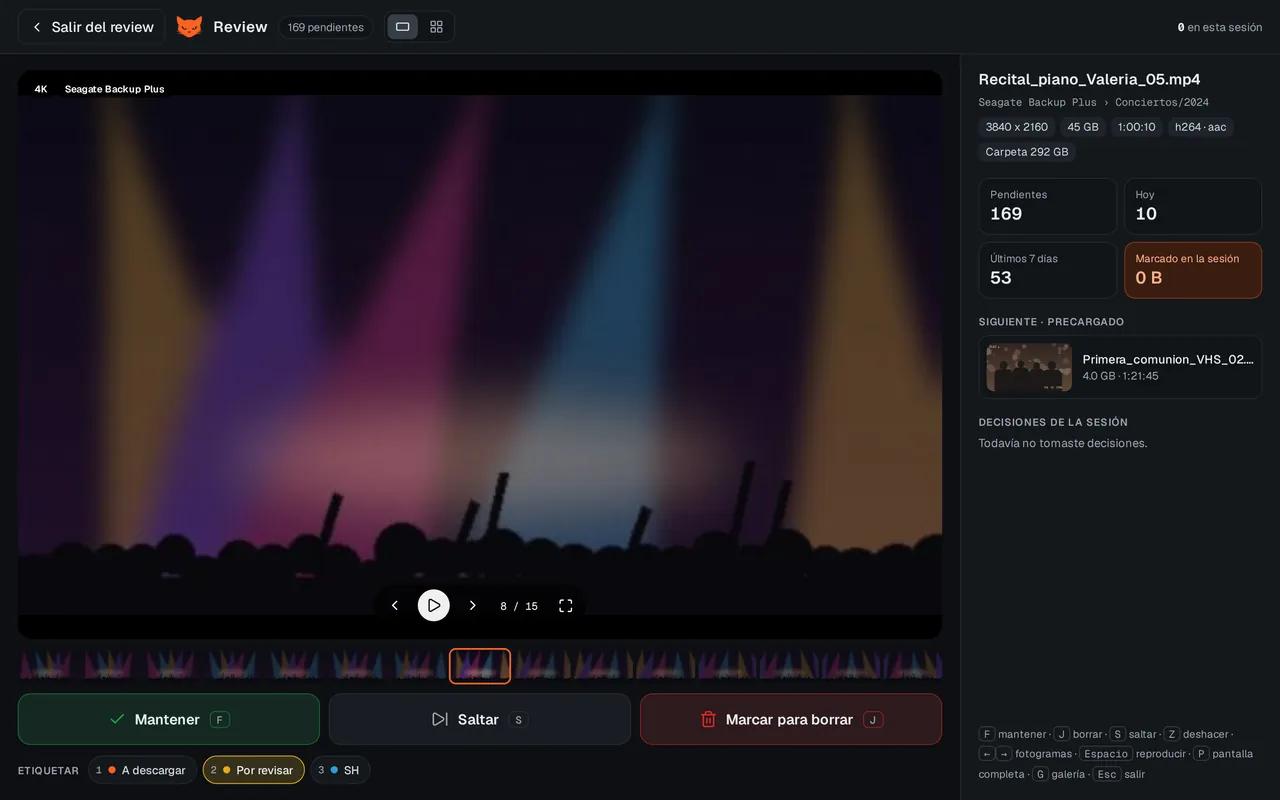Click the Todavía no tomaste decisiones text
Image resolution: width=1280 pixels, height=800 pixels.
click(x=1063, y=443)
